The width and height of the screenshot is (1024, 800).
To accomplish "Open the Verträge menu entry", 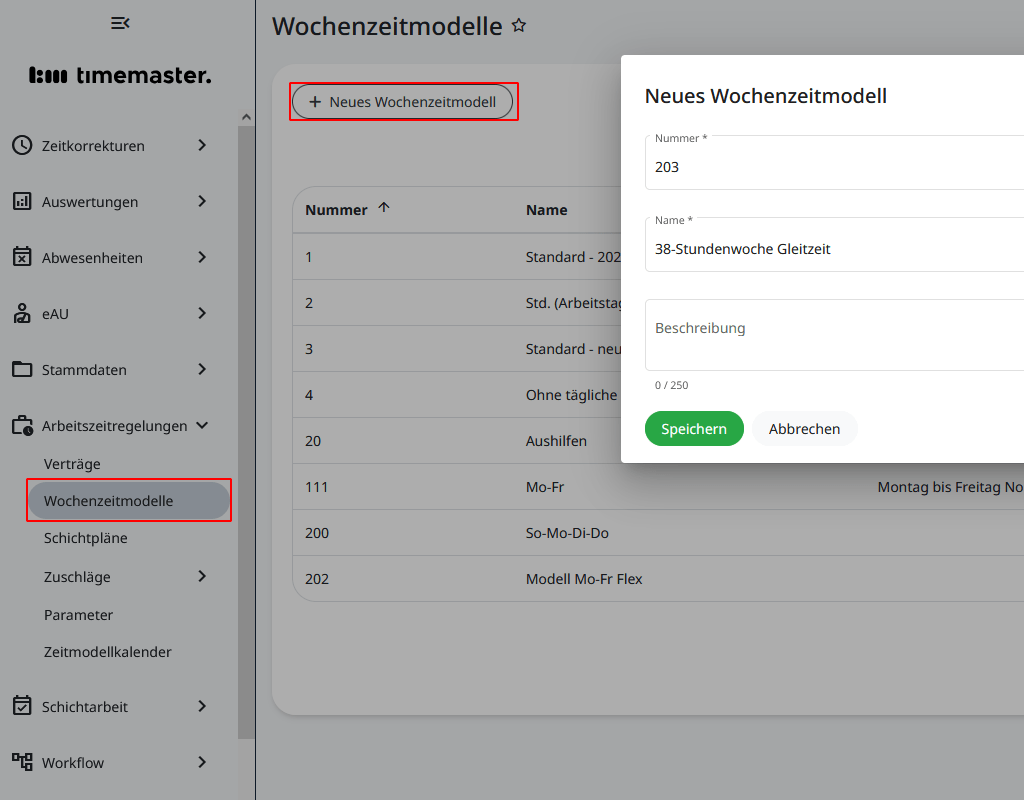I will pyautogui.click(x=73, y=464).
